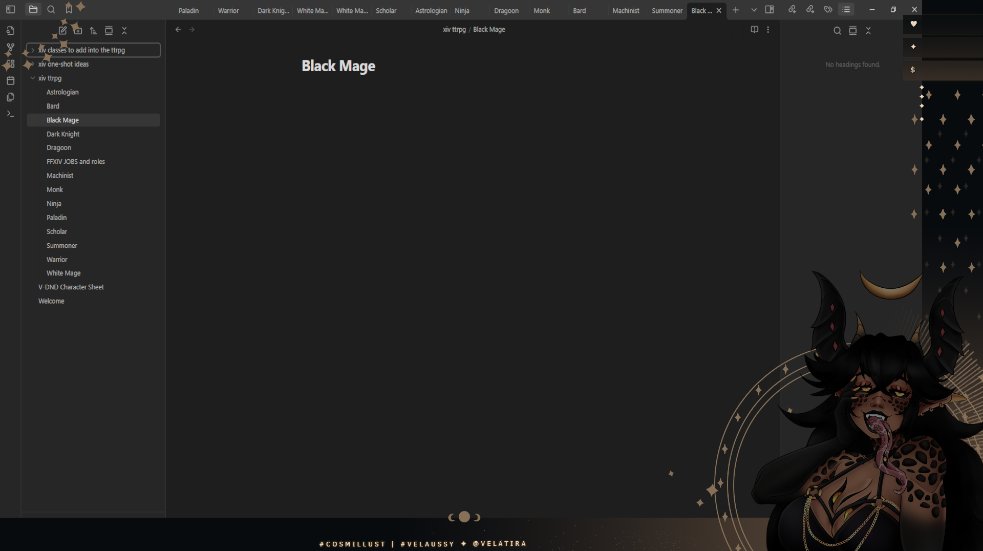Open the tab list dropdown arrow

tap(754, 10)
